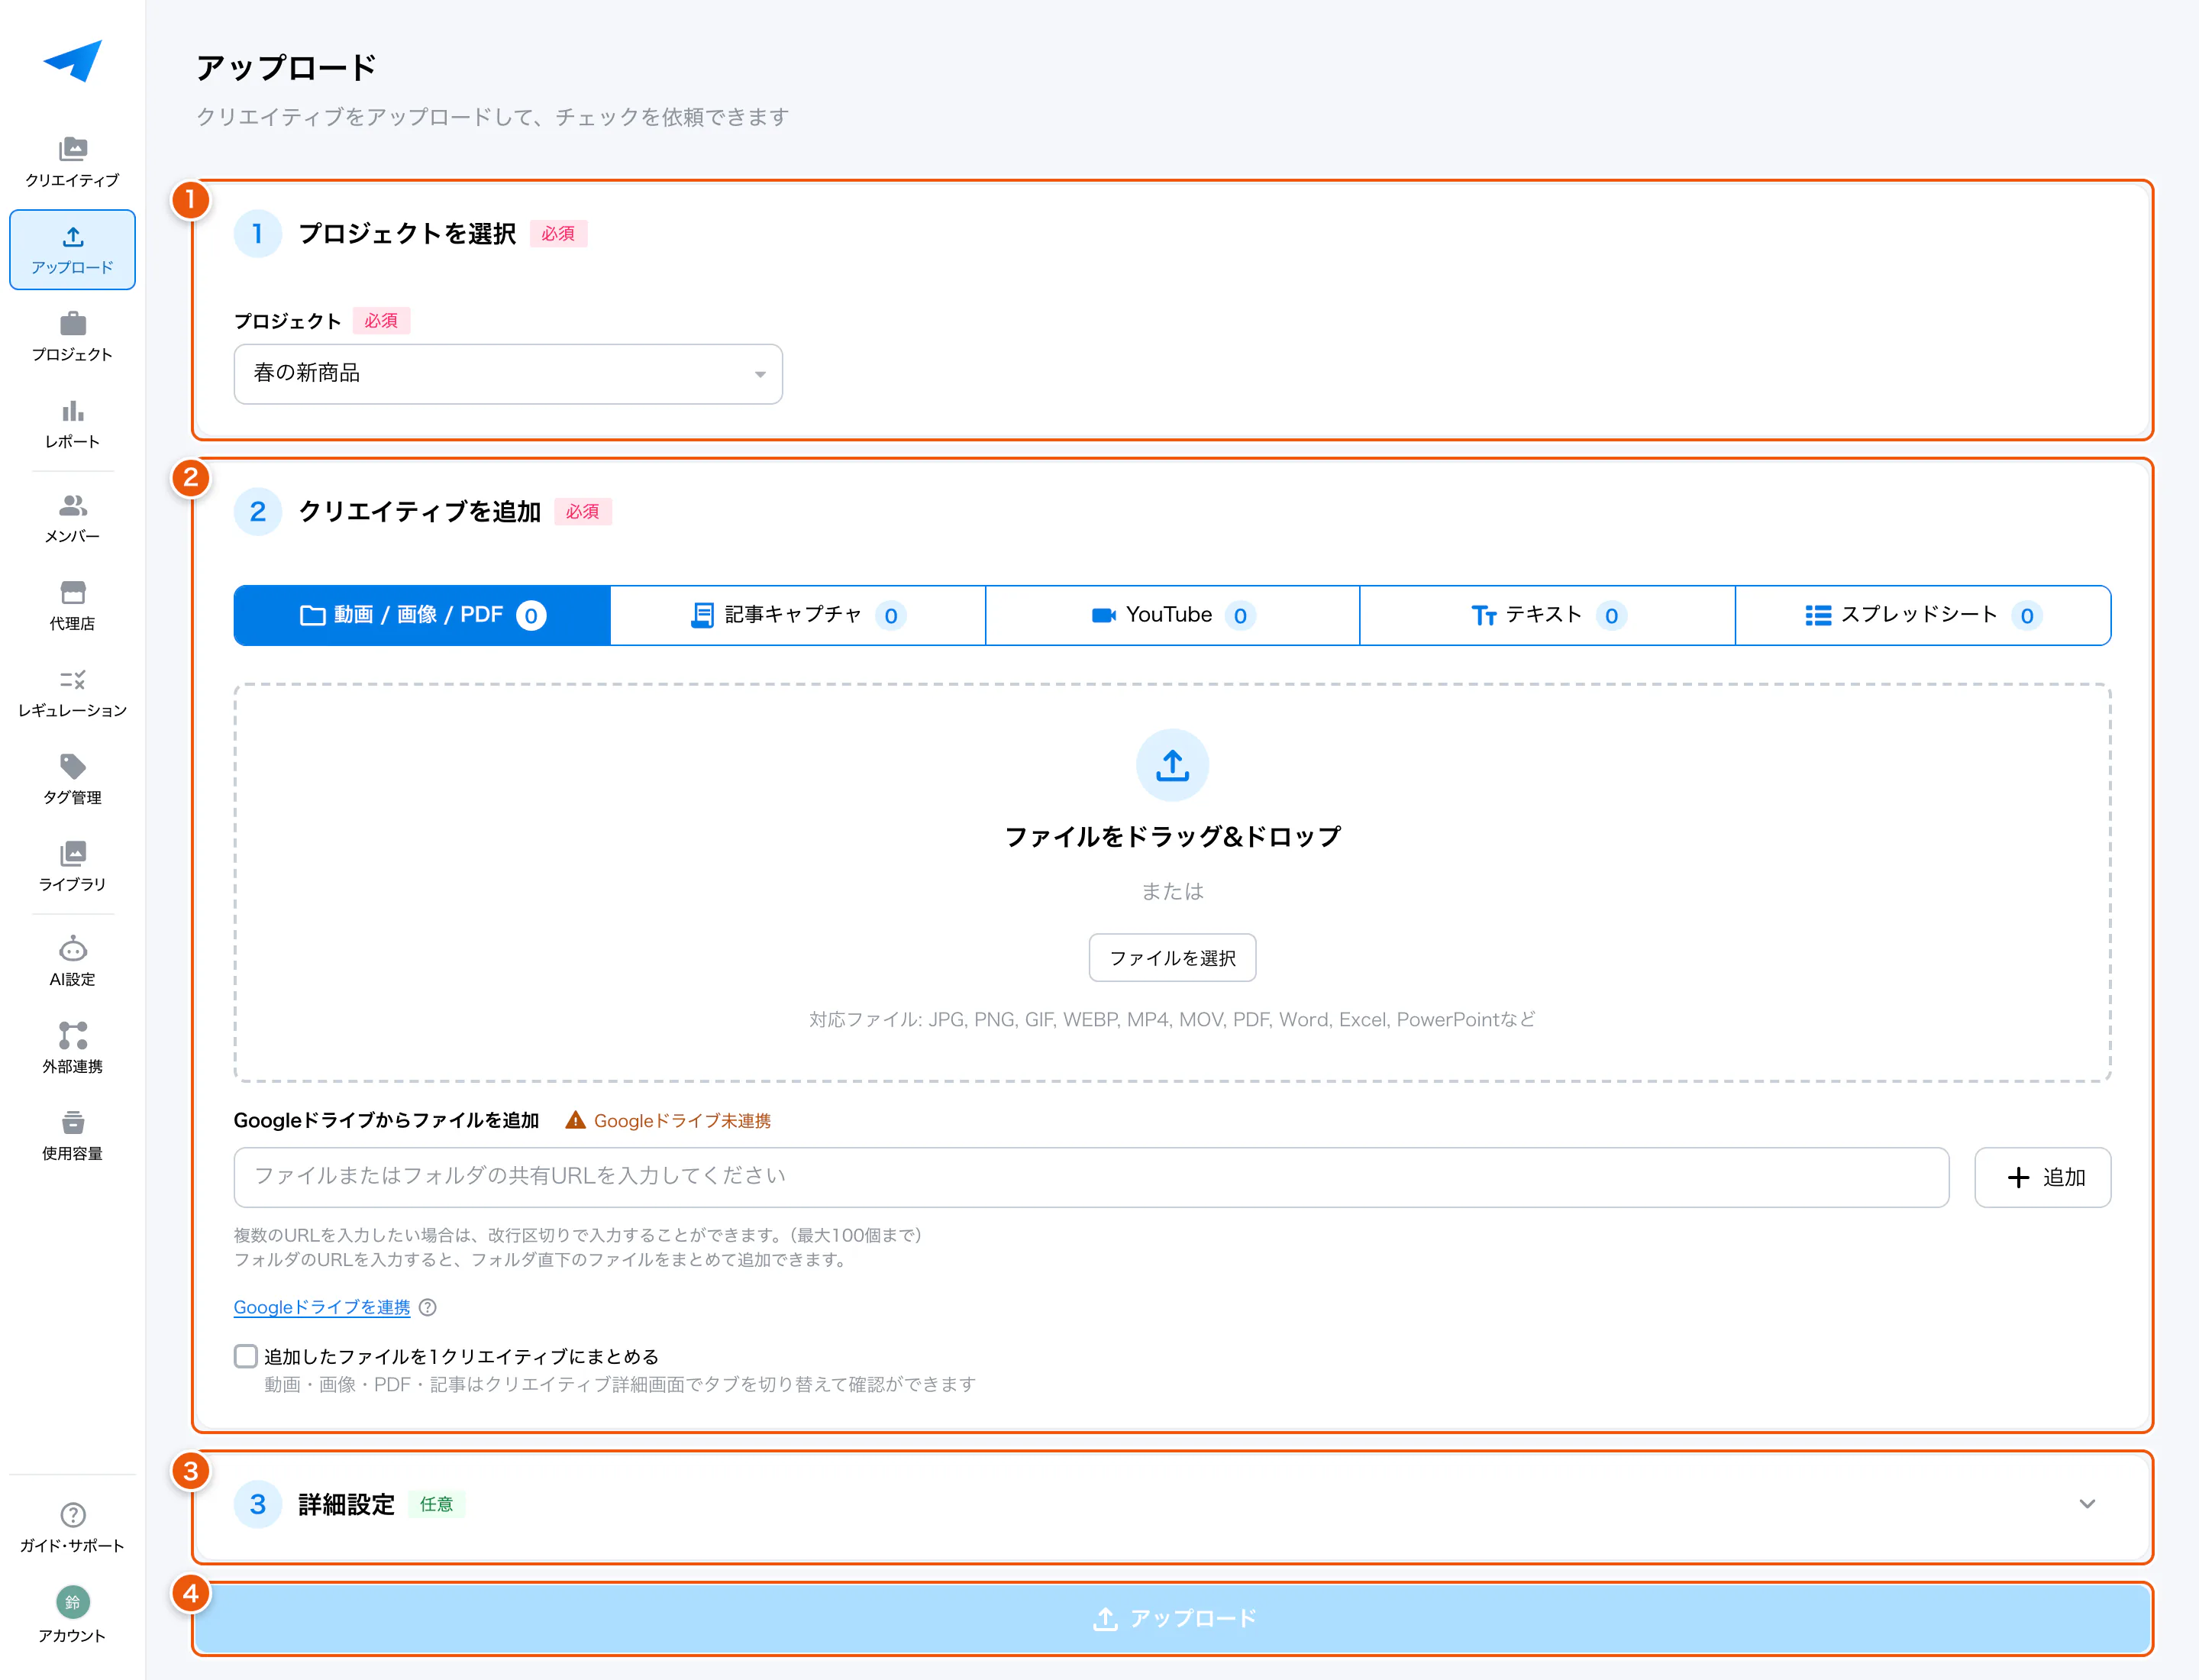Click the upload arrow circle in drop zone
The width and height of the screenshot is (2199, 1680).
(x=1172, y=765)
